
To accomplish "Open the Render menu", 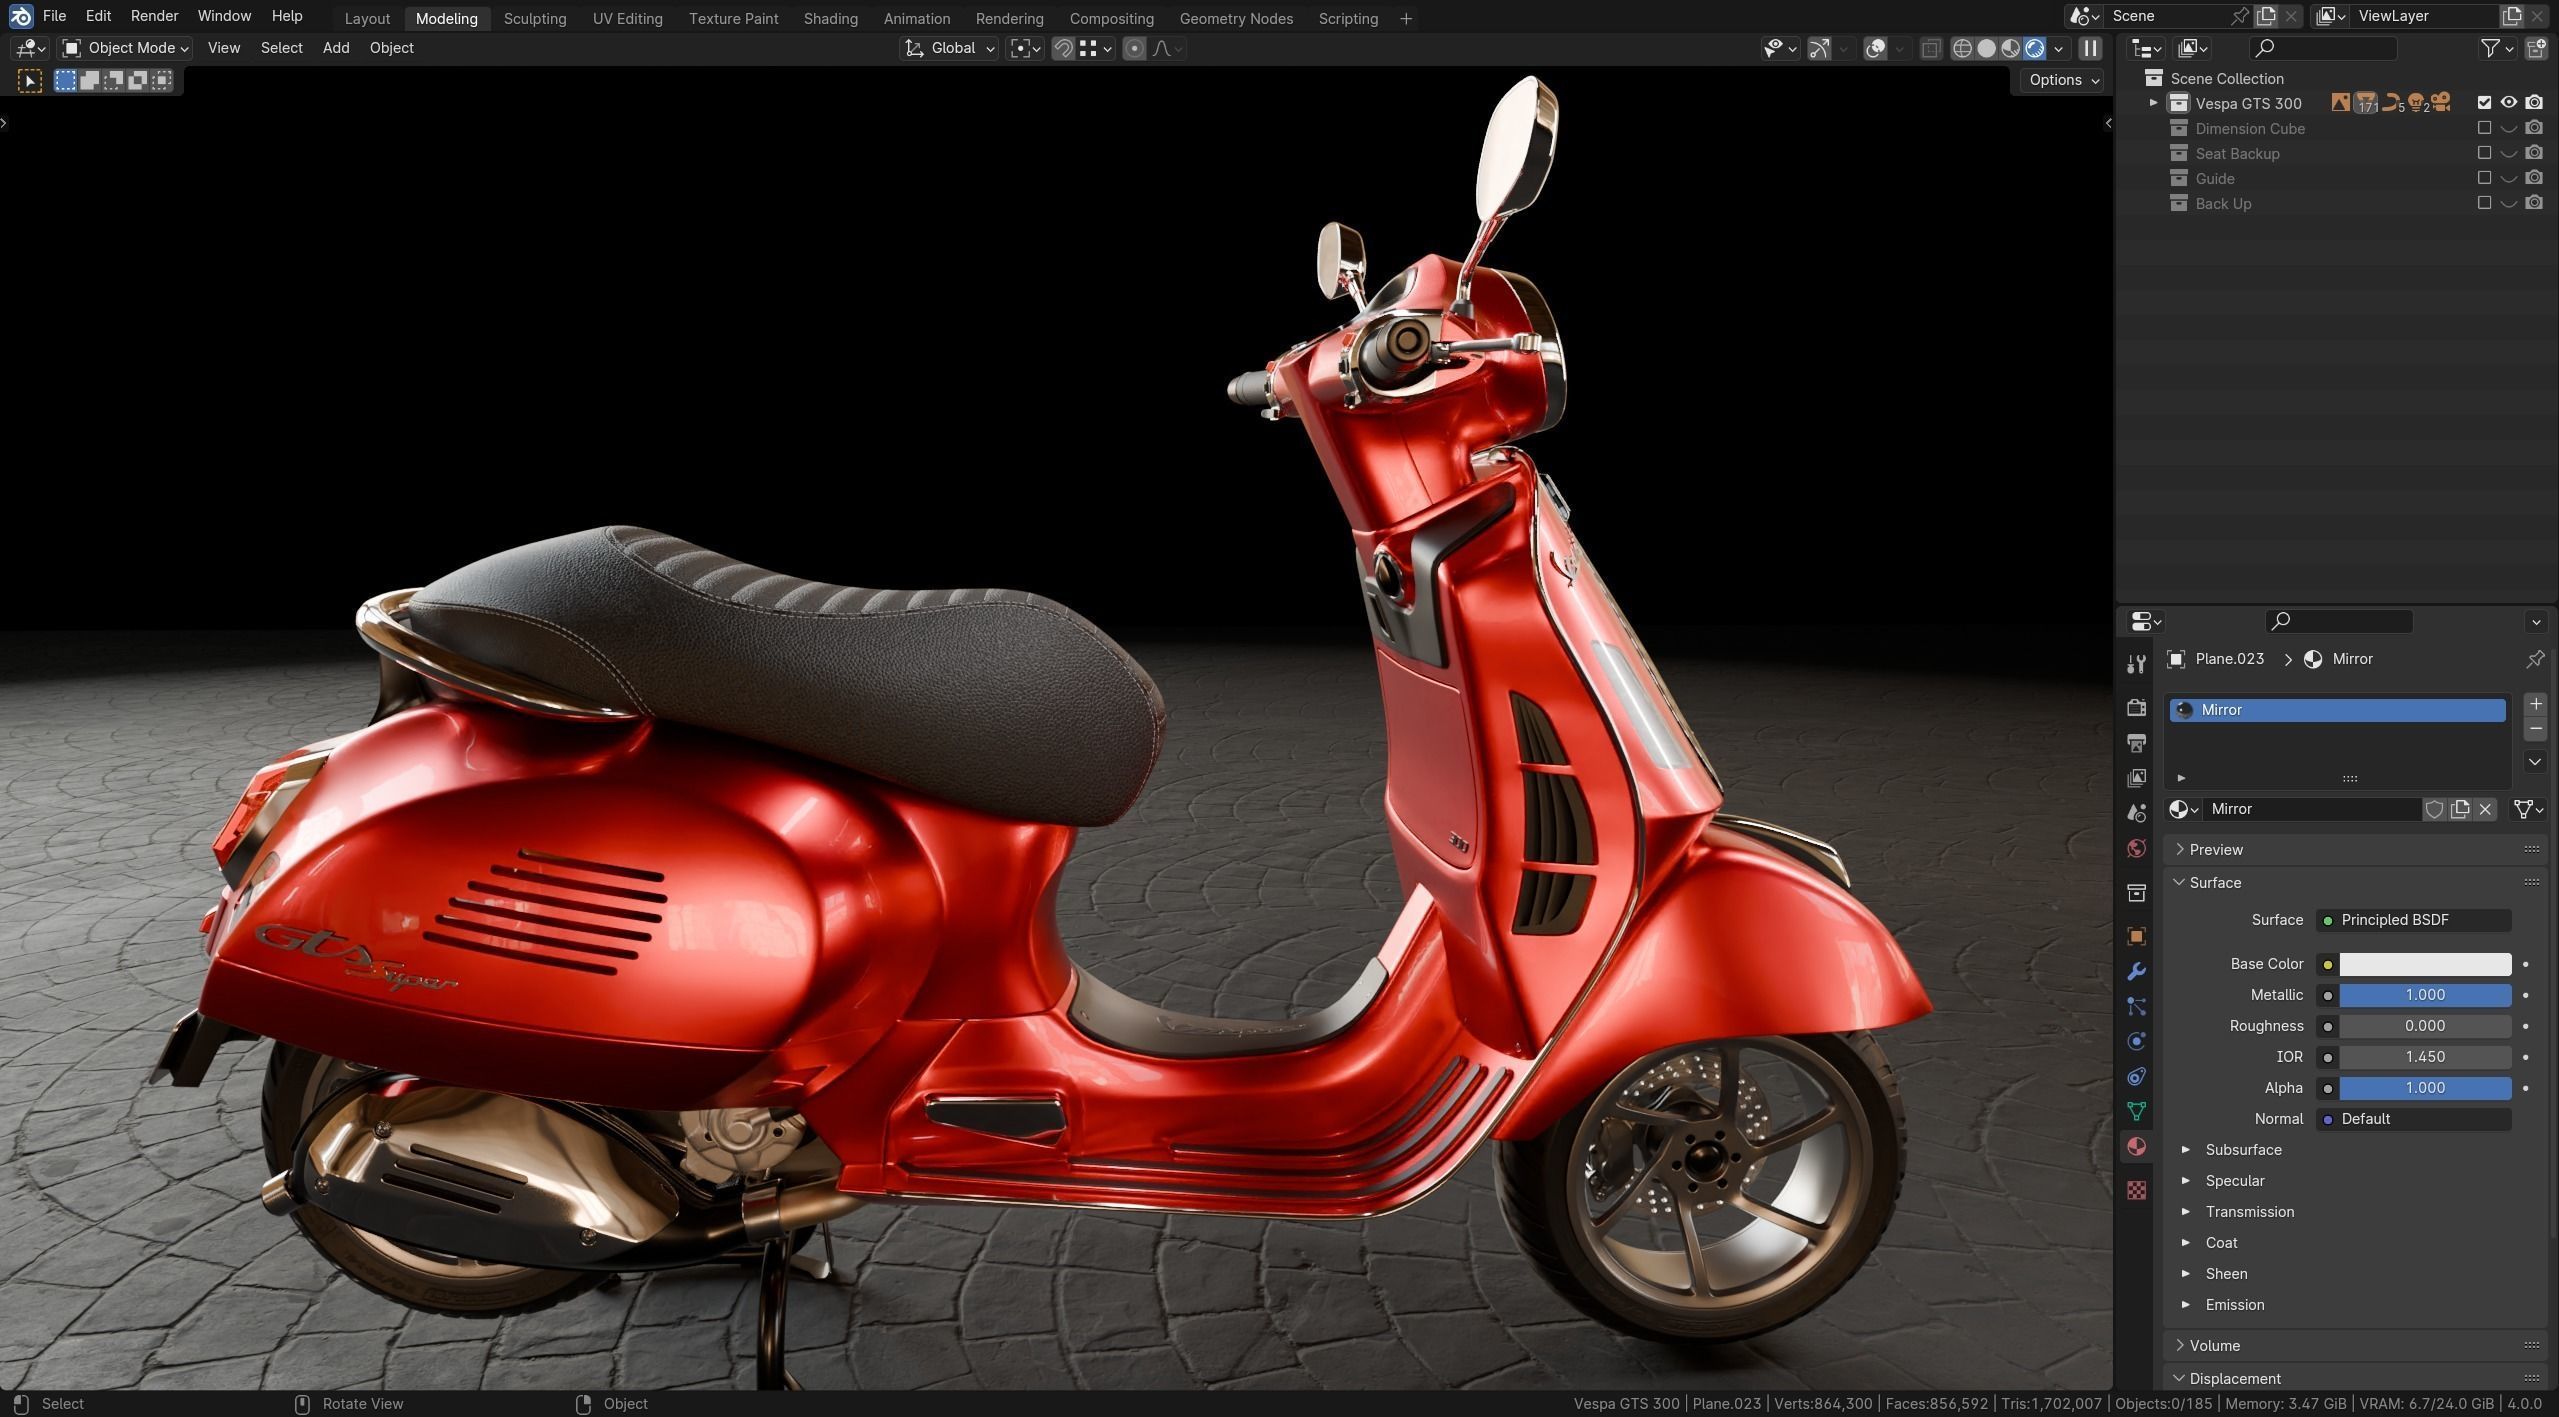I will 154,16.
